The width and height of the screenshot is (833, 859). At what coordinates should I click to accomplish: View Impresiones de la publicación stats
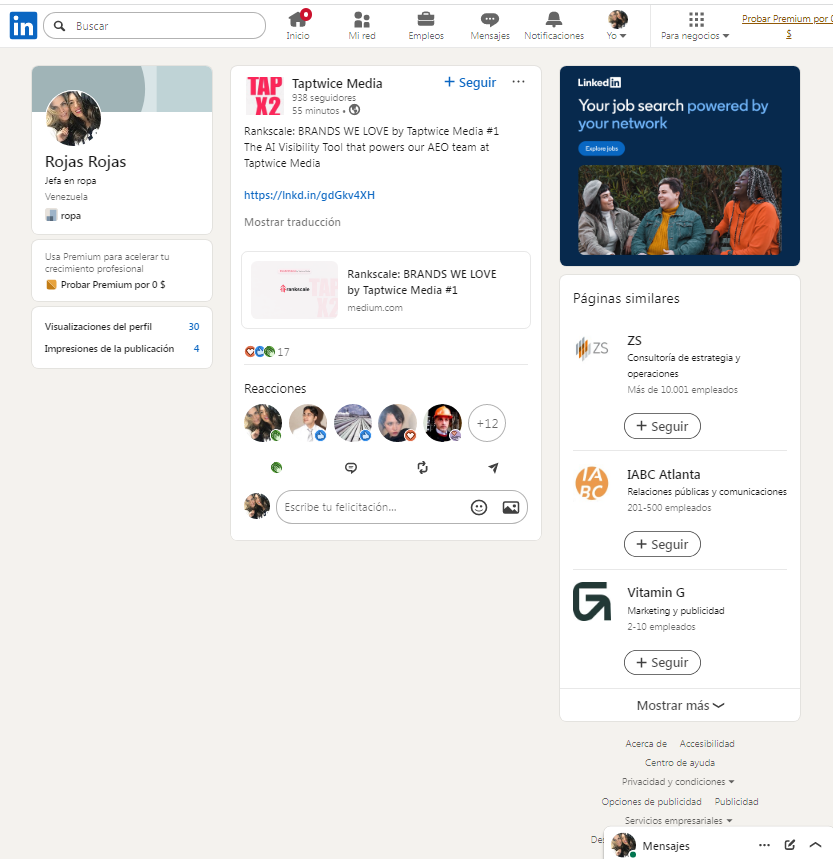[122, 348]
